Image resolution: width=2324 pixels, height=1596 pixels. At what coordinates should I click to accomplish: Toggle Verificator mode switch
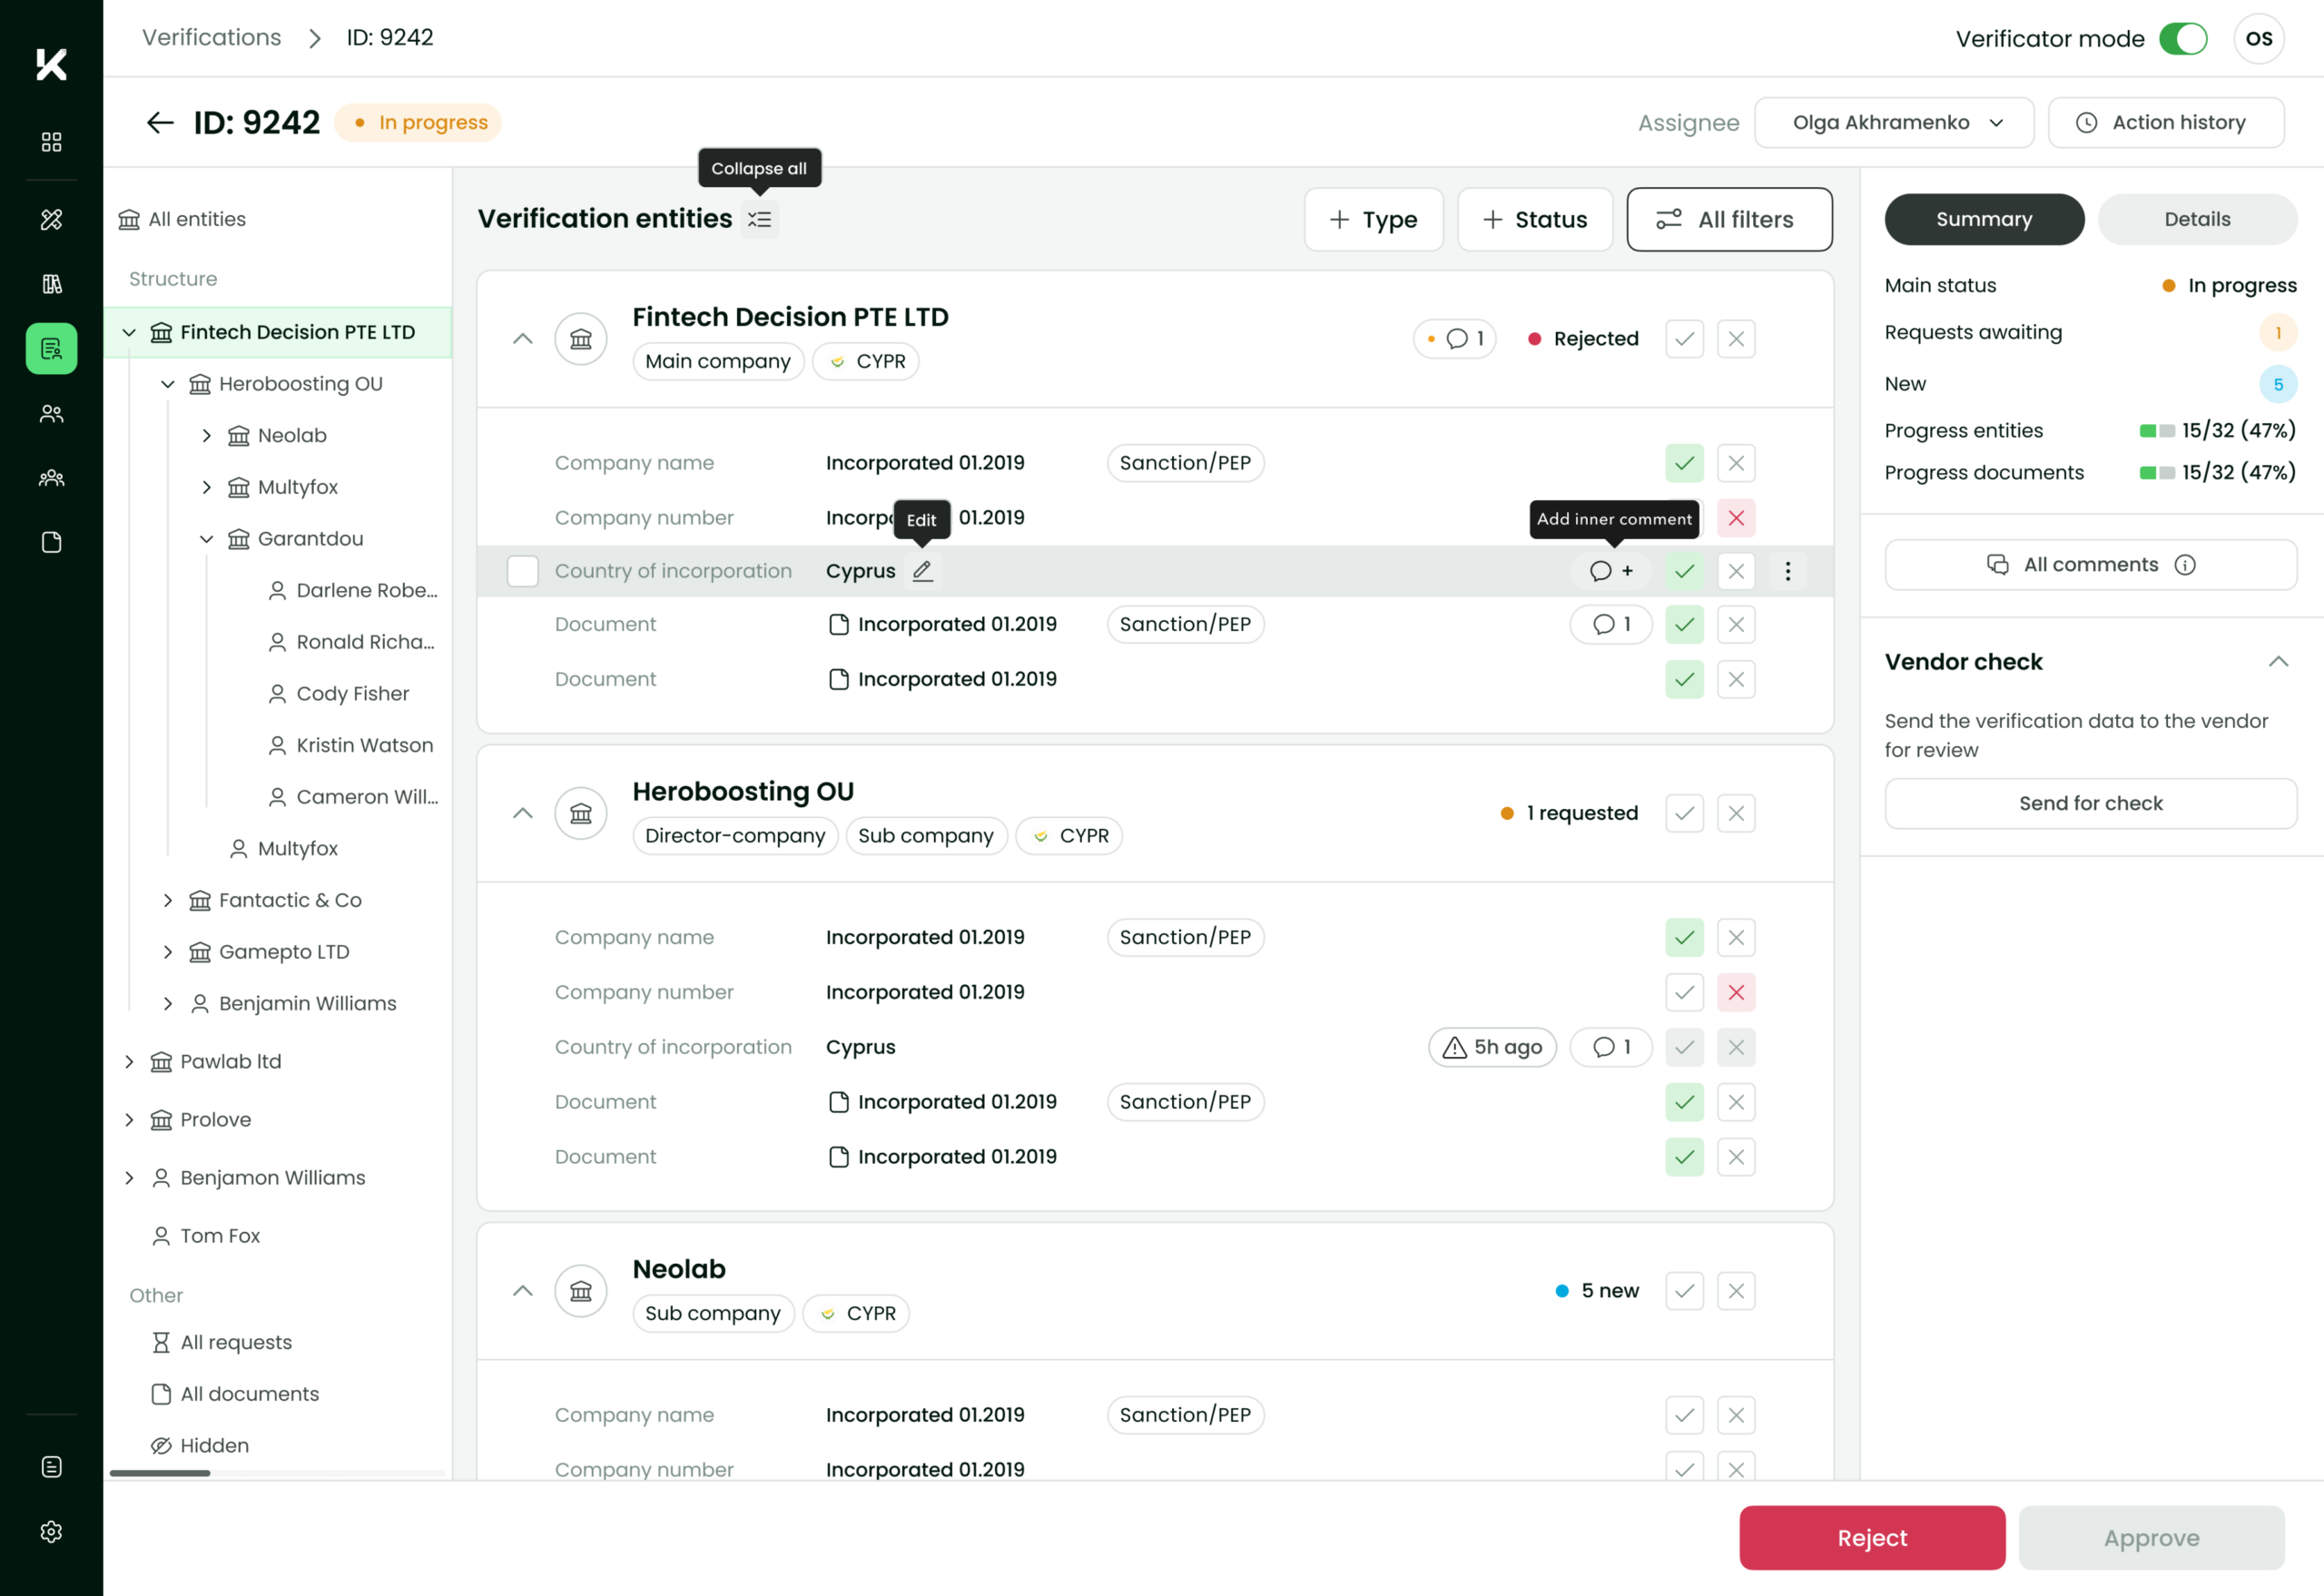click(x=2183, y=39)
